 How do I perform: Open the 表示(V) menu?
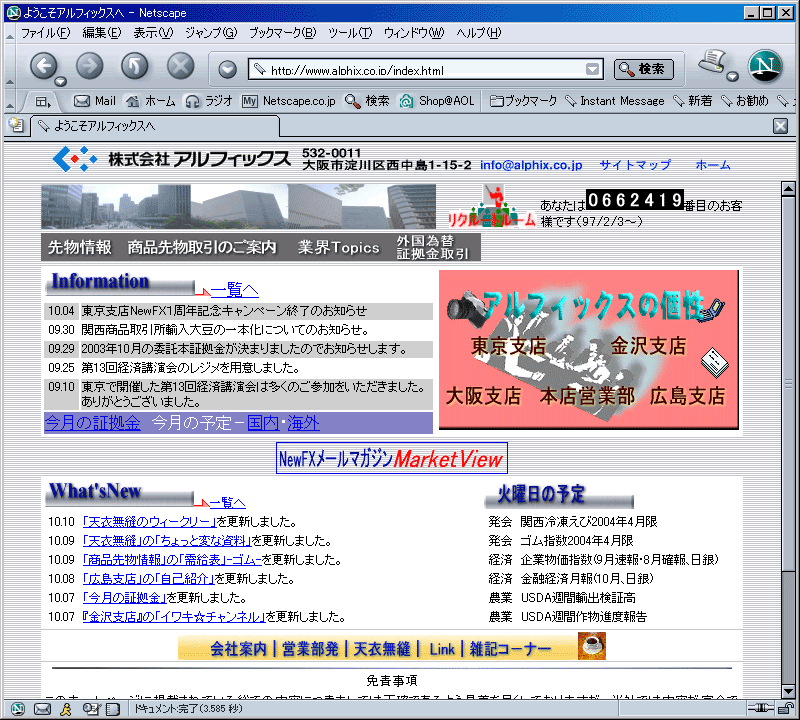(x=153, y=33)
